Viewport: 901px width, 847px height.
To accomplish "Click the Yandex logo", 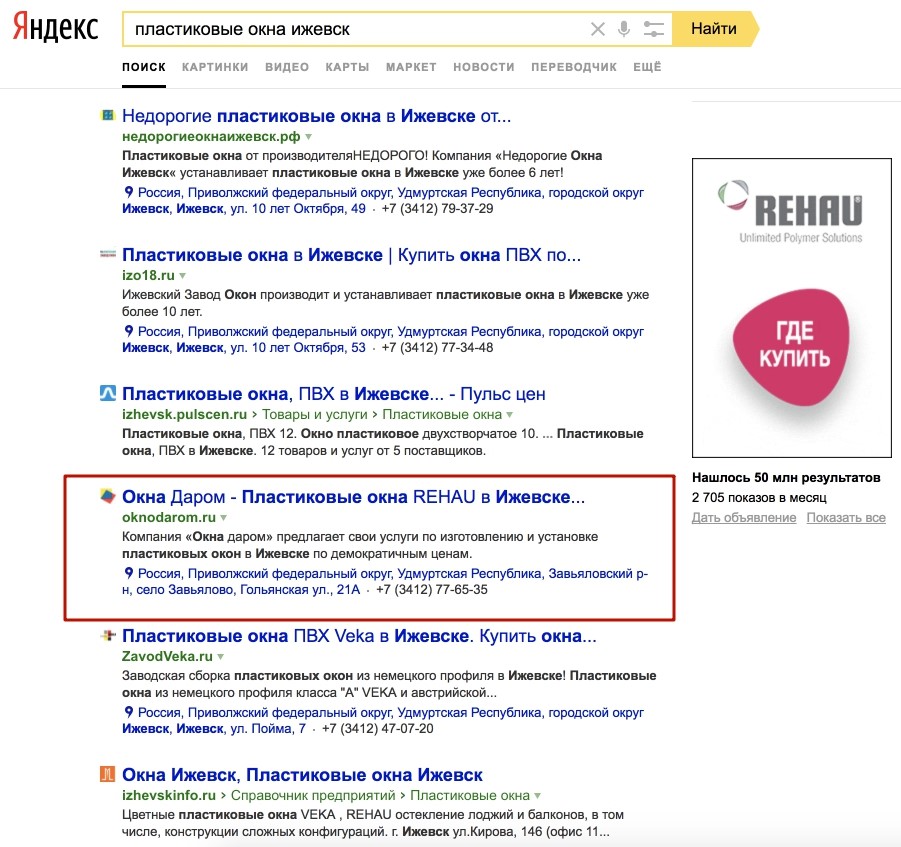I will point(55,29).
